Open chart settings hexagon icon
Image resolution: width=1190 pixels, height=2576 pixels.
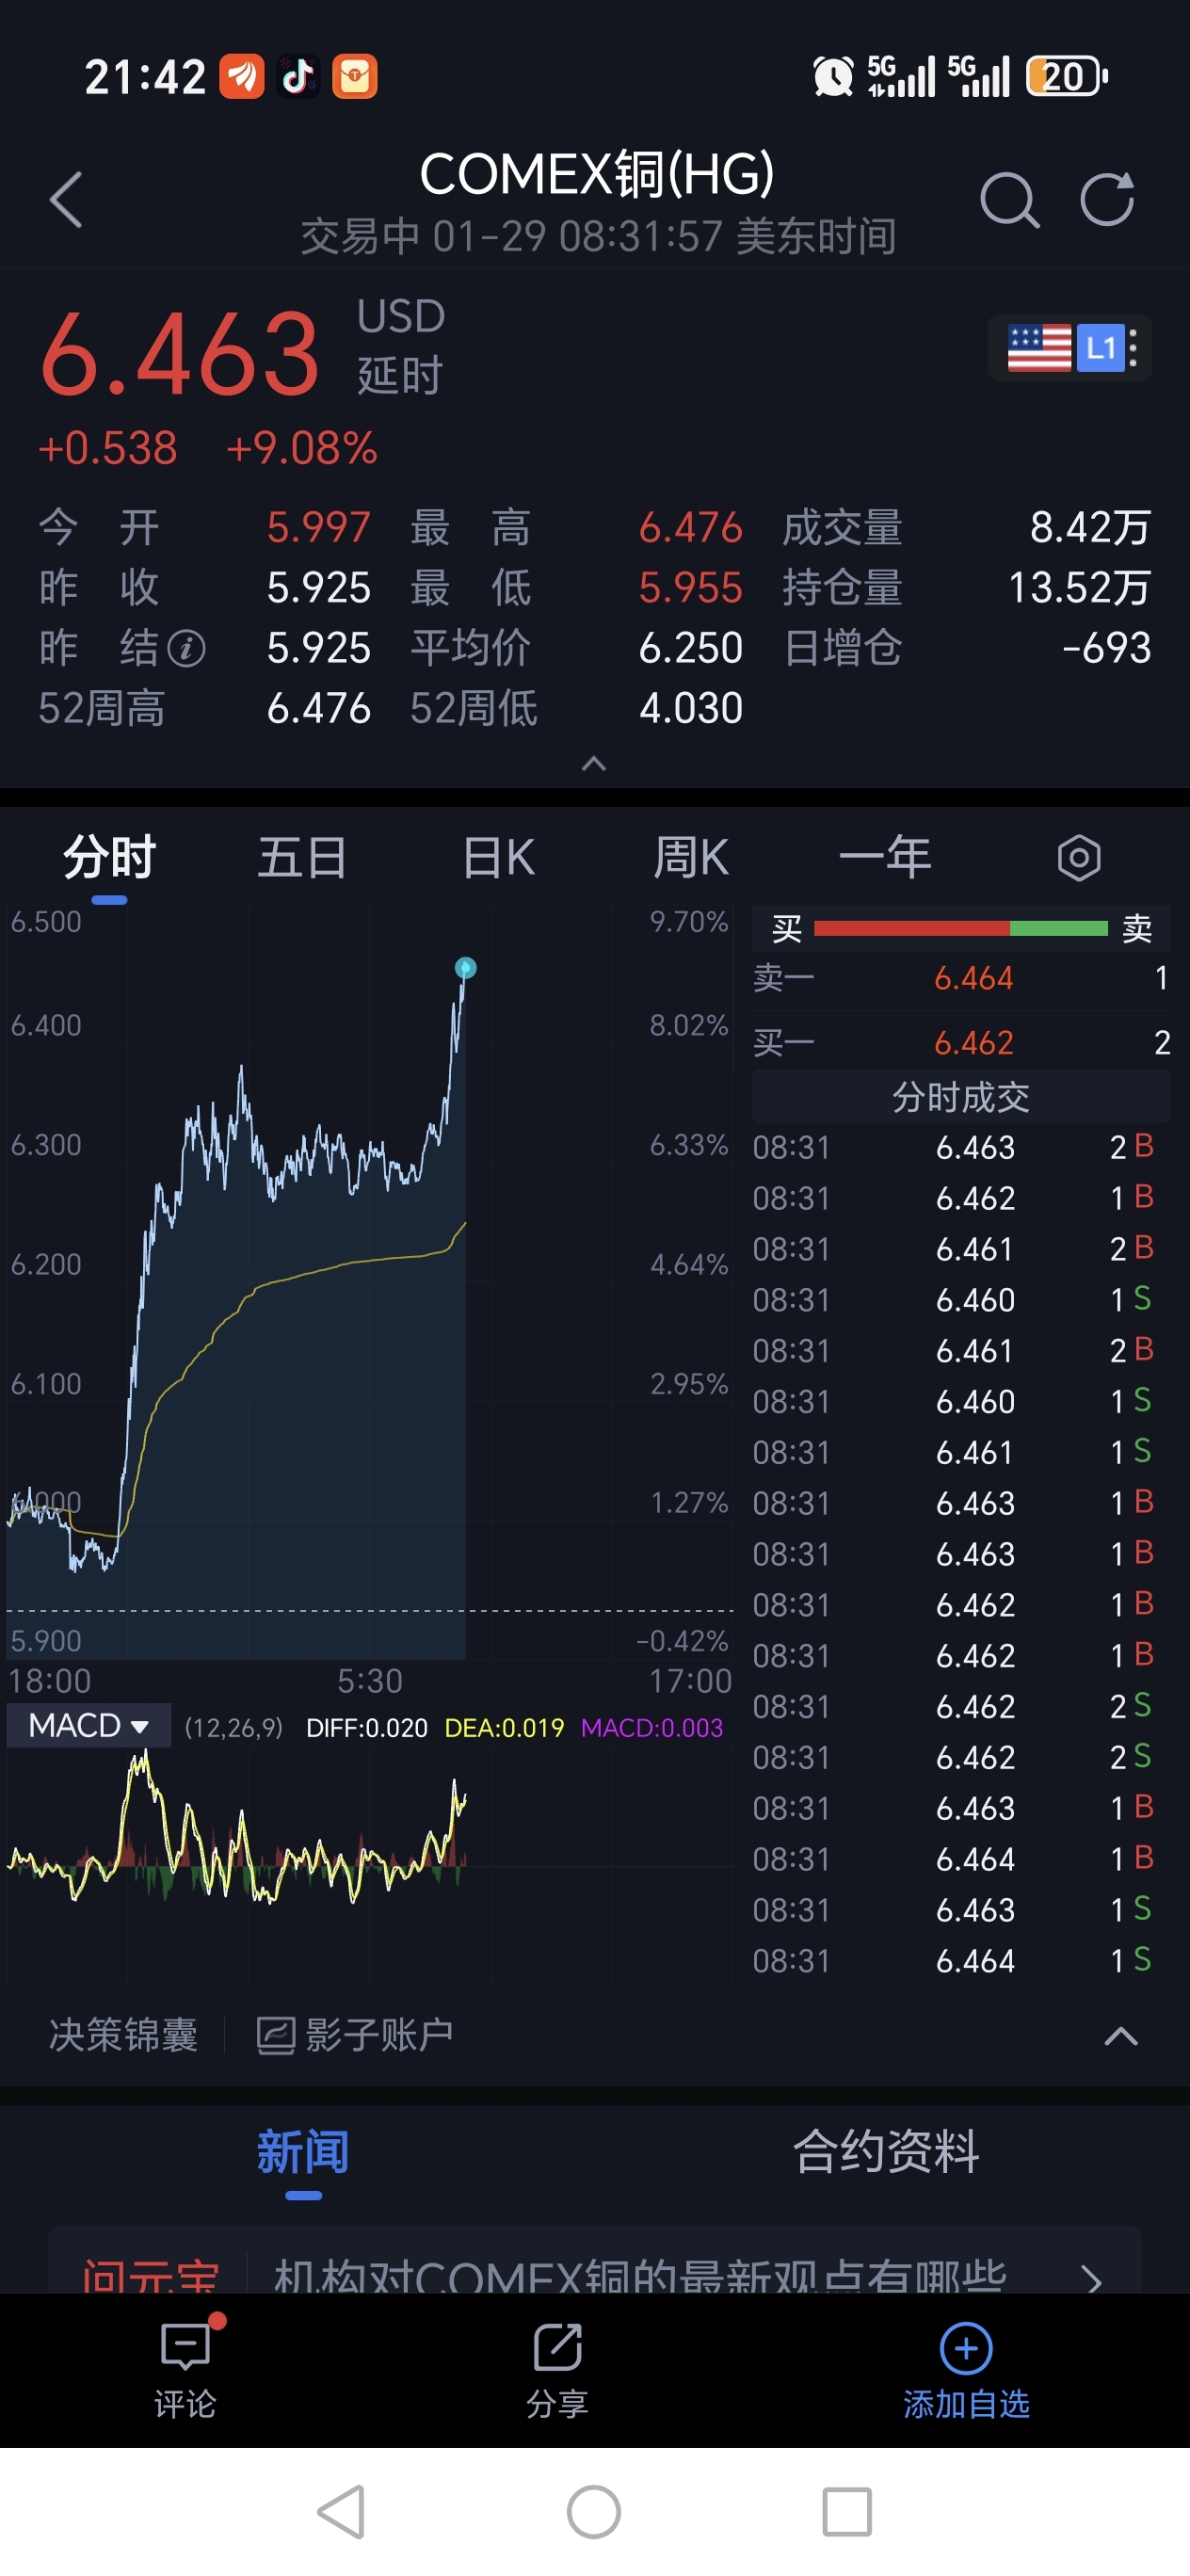tap(1078, 857)
